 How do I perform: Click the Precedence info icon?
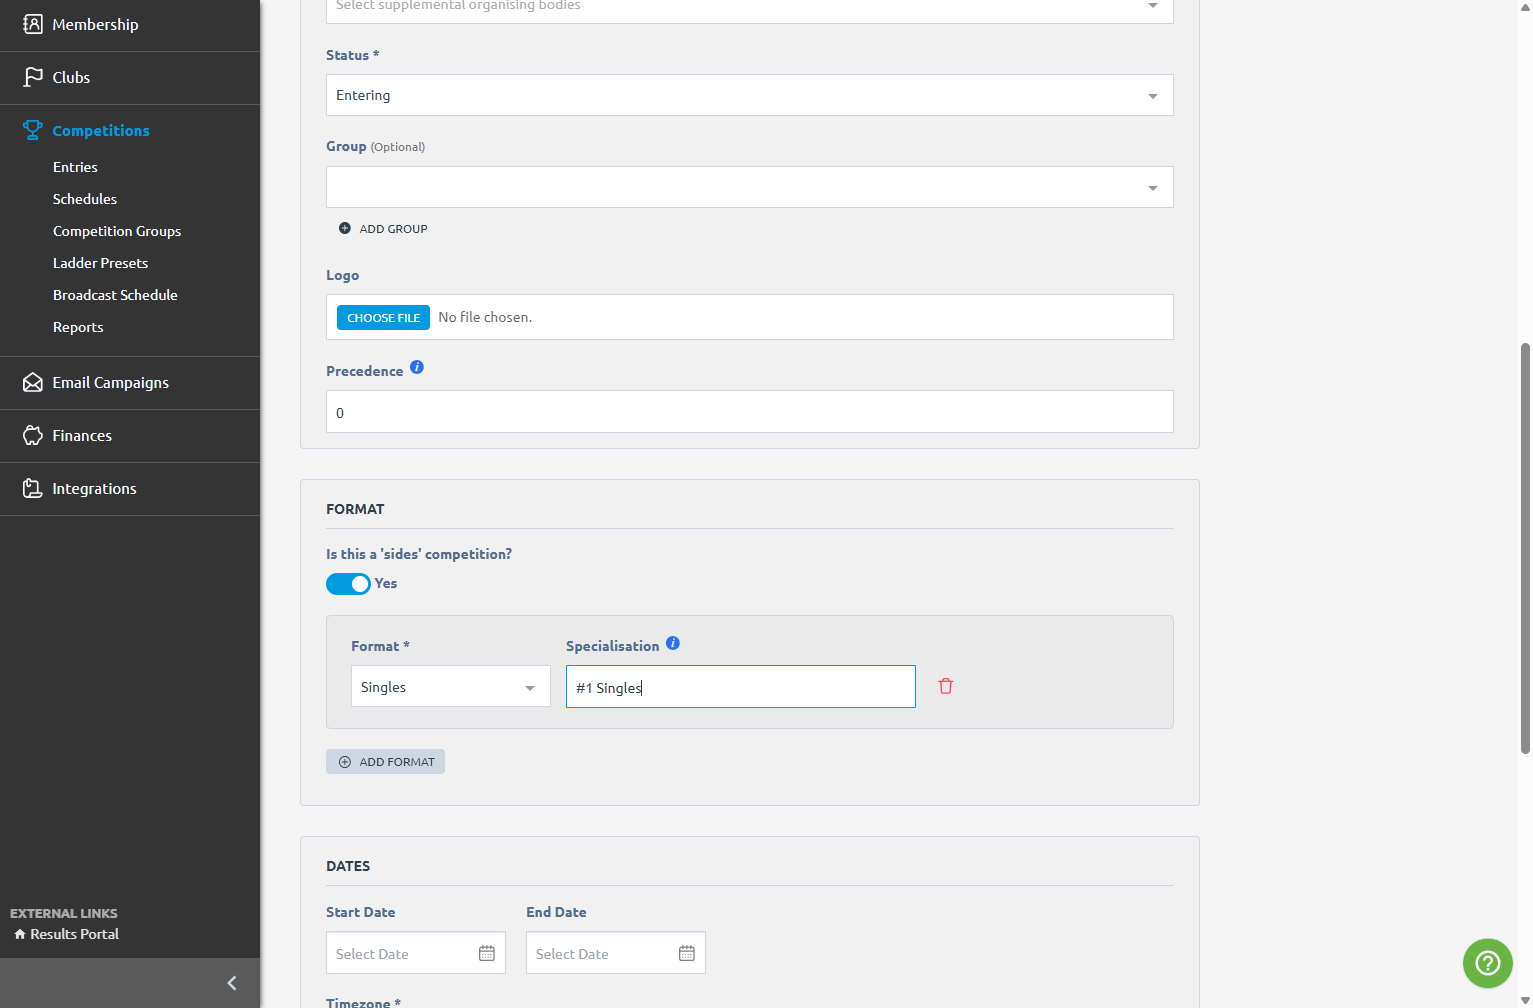[x=417, y=367]
